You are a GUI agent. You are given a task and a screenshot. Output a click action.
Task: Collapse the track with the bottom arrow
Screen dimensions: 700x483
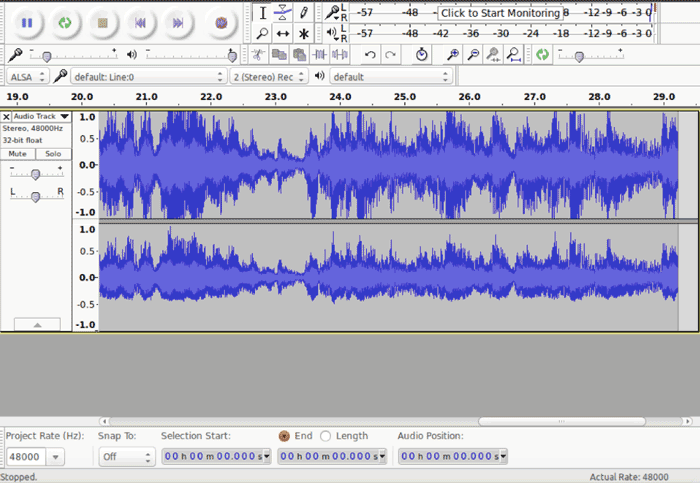tap(36, 324)
